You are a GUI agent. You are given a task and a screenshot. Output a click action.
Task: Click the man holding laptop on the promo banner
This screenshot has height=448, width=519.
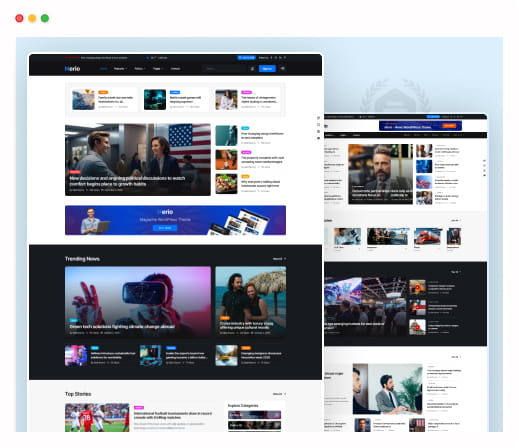tap(94, 221)
